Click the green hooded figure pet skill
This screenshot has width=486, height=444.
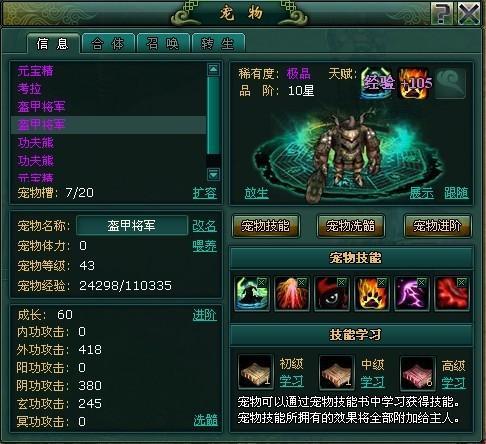point(252,294)
